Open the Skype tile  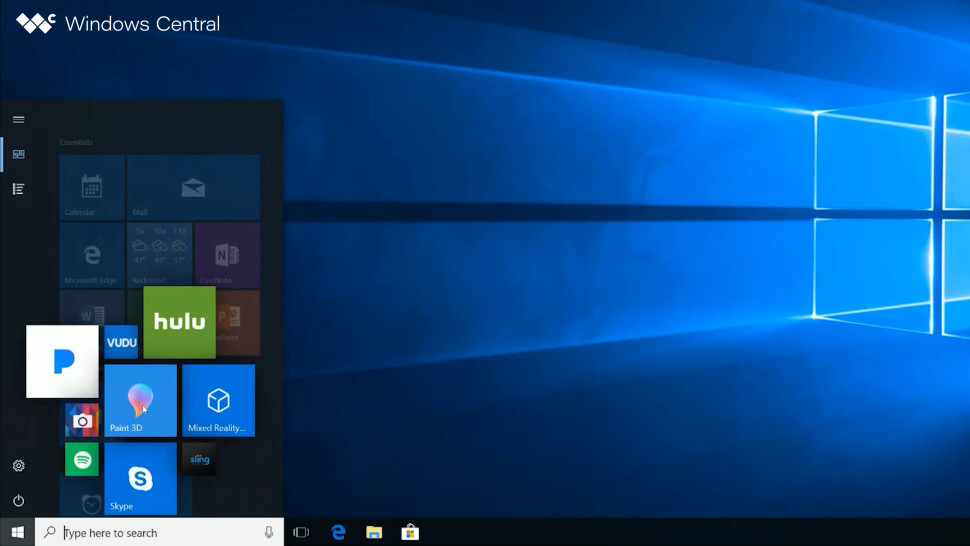pos(140,479)
